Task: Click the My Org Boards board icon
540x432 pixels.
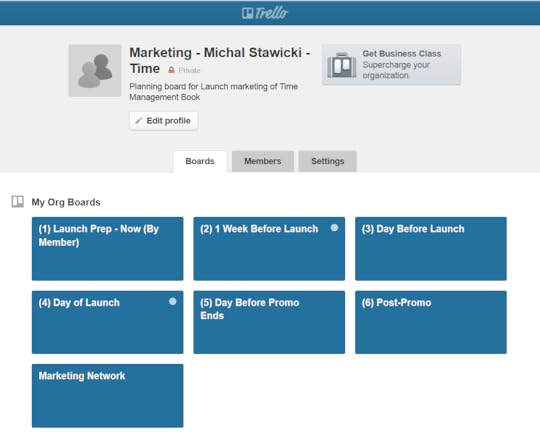Action: coord(18,202)
